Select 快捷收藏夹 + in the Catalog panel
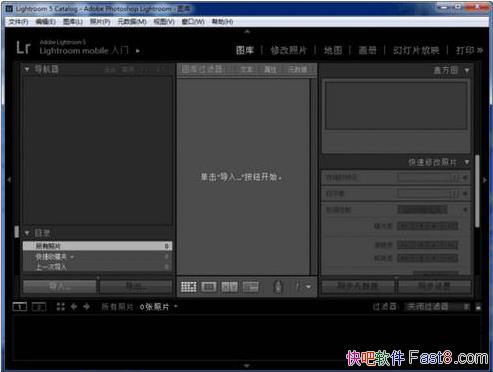 click(x=97, y=257)
